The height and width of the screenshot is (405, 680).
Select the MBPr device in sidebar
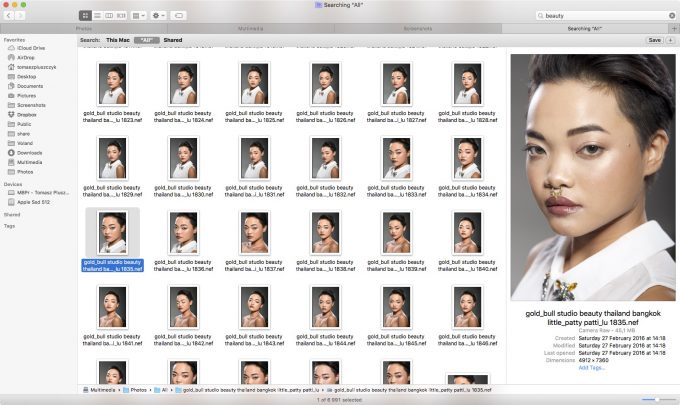click(x=43, y=193)
